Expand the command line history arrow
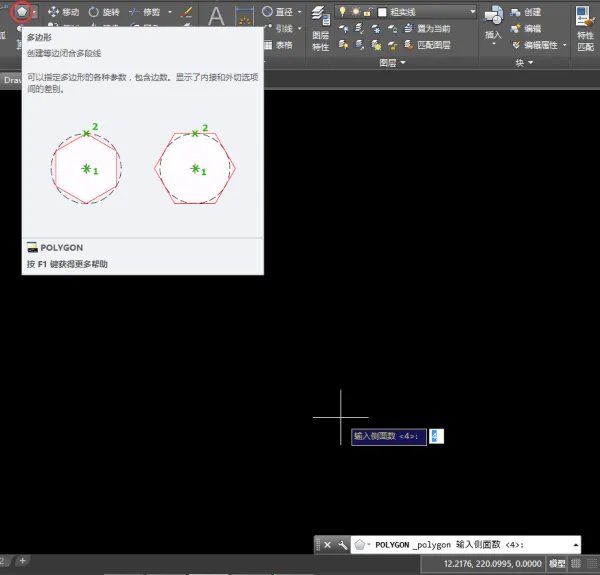Viewport: 600px width, 575px height. coord(575,545)
